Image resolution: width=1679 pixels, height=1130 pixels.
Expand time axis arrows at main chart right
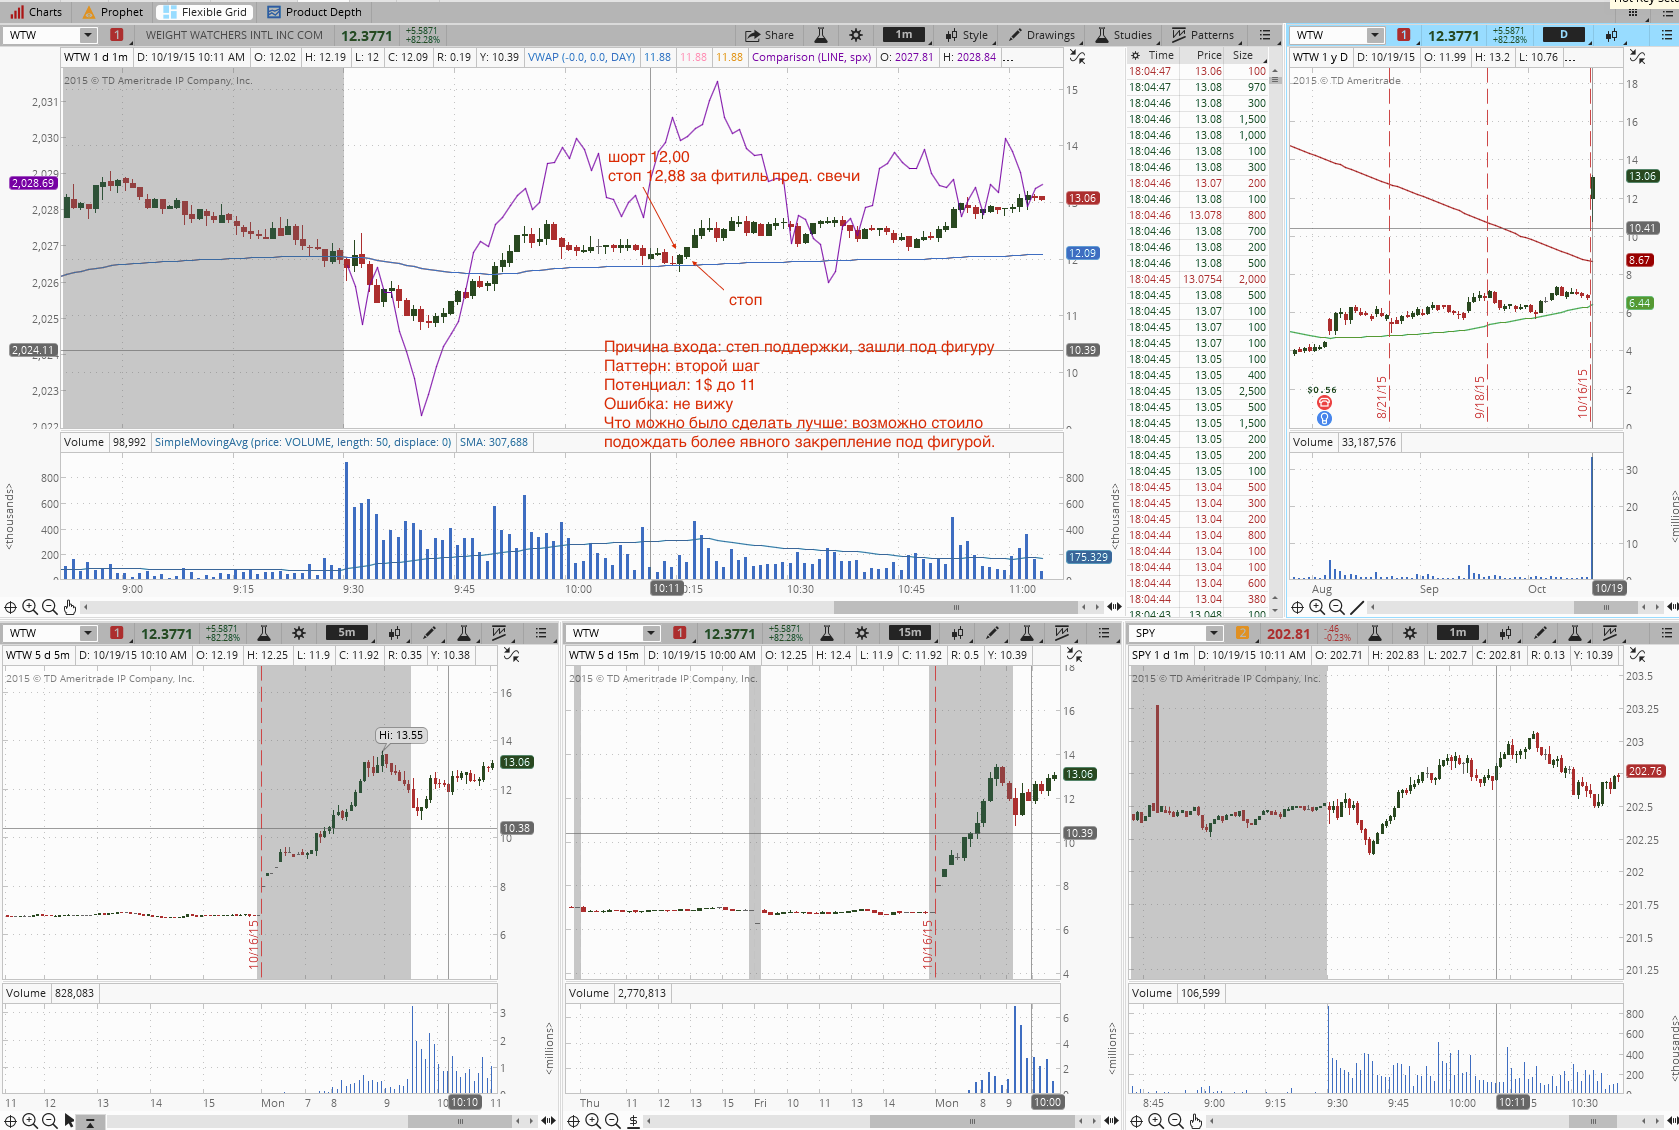click(x=1113, y=607)
